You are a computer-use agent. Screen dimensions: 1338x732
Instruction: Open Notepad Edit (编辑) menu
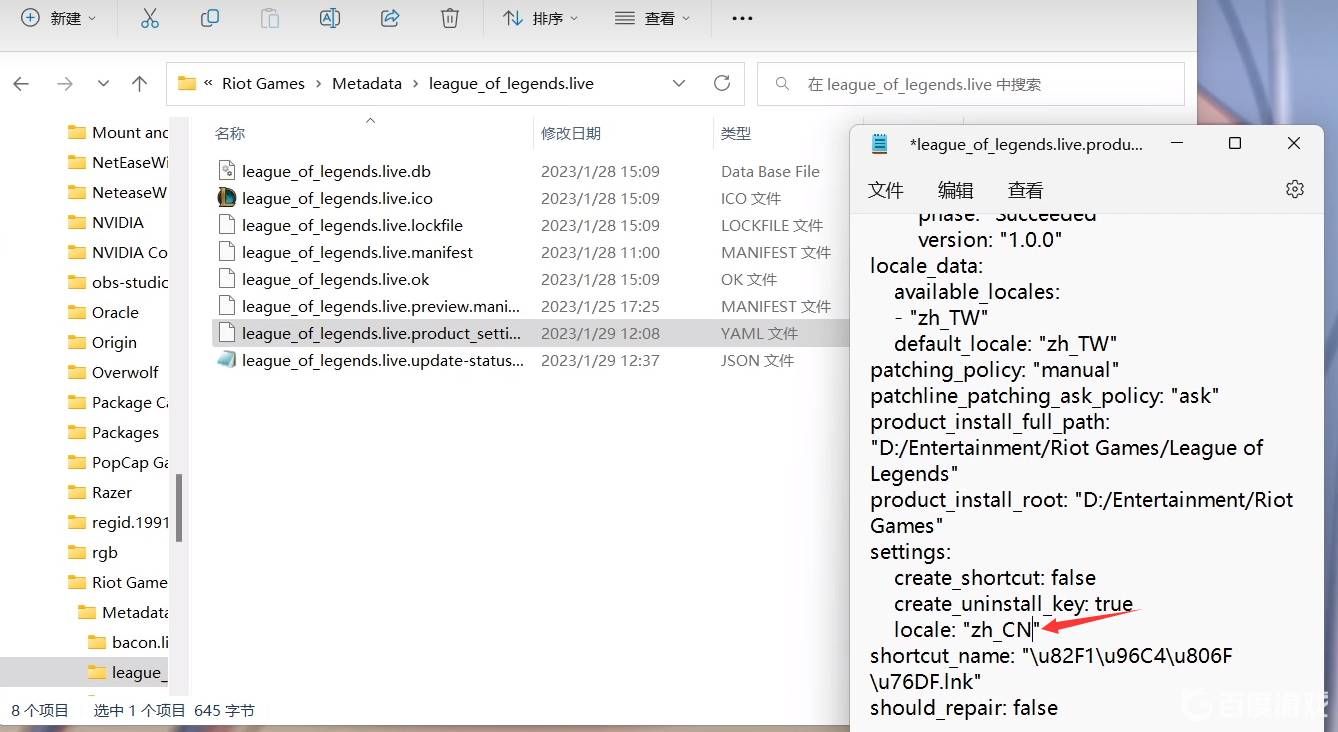pyautogui.click(x=955, y=190)
